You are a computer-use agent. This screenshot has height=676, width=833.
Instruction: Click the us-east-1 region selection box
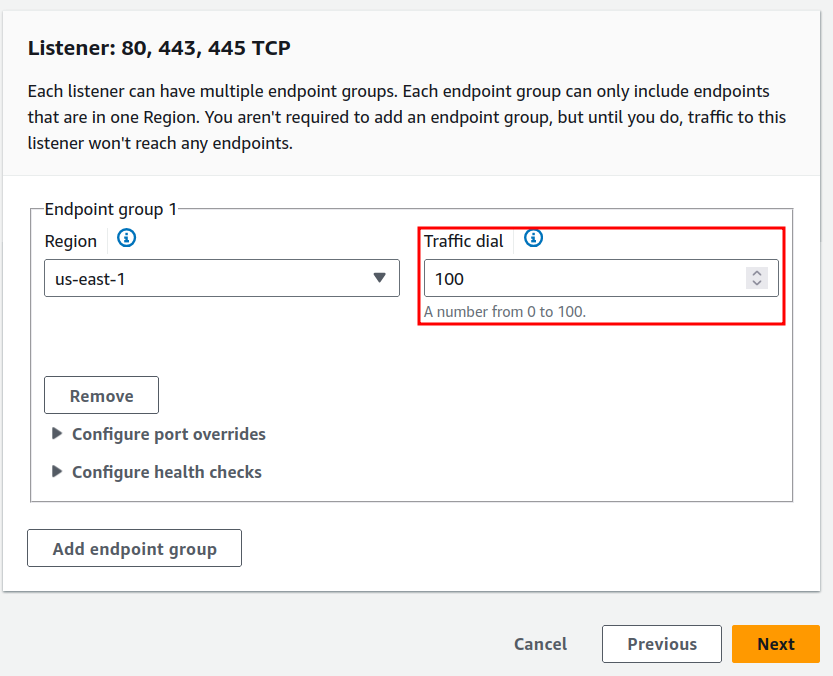click(x=220, y=278)
